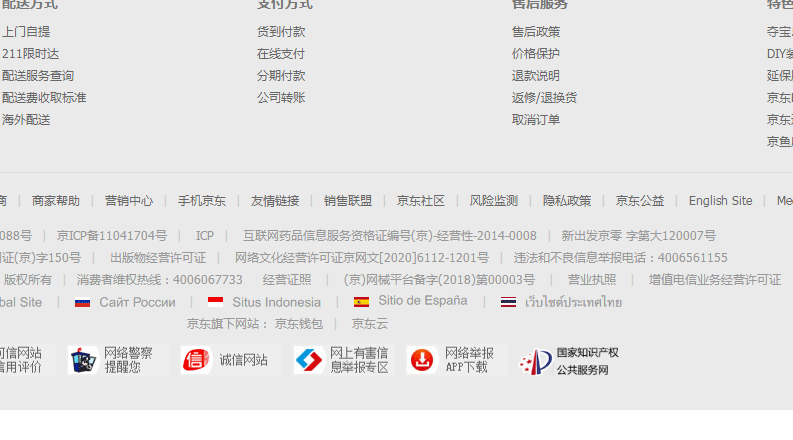Open the 返修/退换货 link

(x=544, y=98)
